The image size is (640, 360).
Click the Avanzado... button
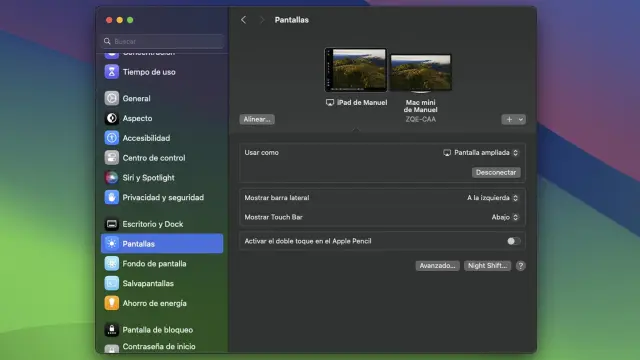point(438,266)
